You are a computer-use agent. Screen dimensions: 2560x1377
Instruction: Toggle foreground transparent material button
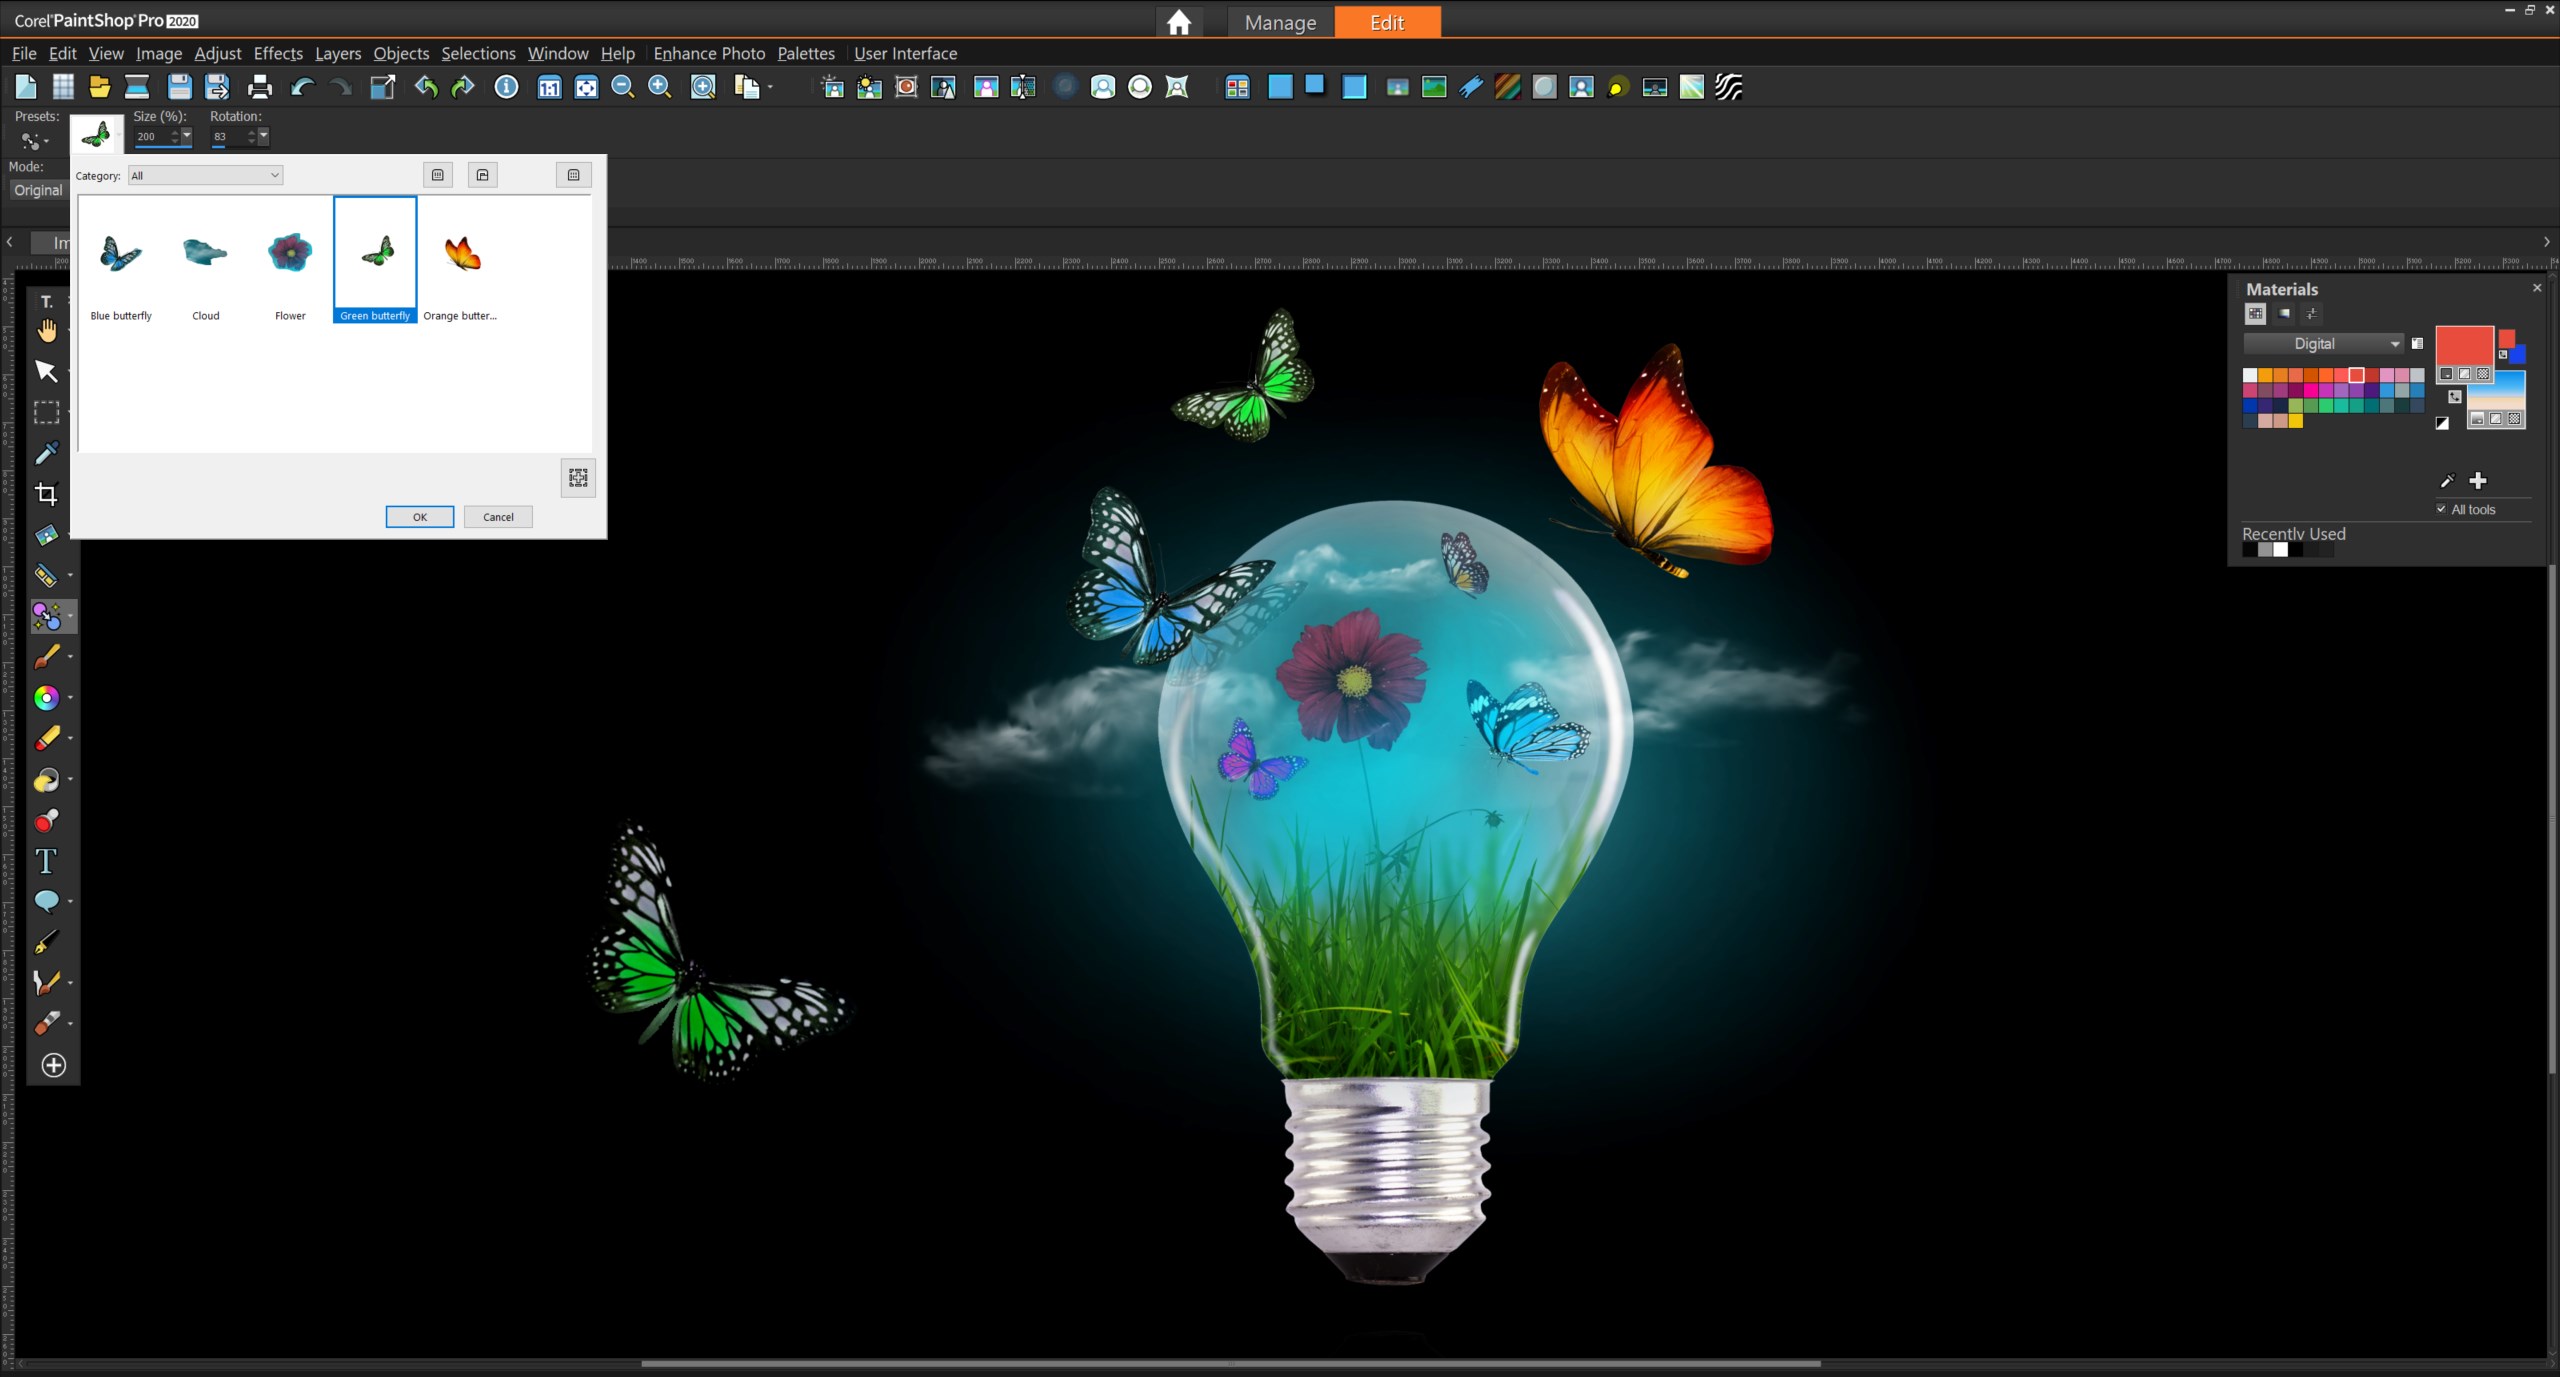pyautogui.click(x=2483, y=374)
